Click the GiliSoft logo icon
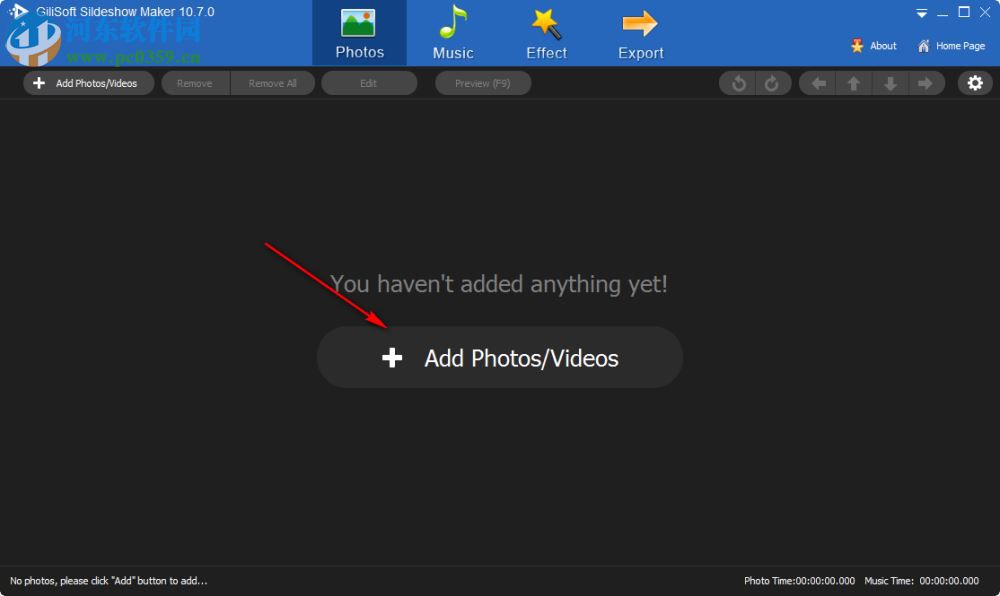Image resolution: width=1000 pixels, height=596 pixels. (x=16, y=9)
